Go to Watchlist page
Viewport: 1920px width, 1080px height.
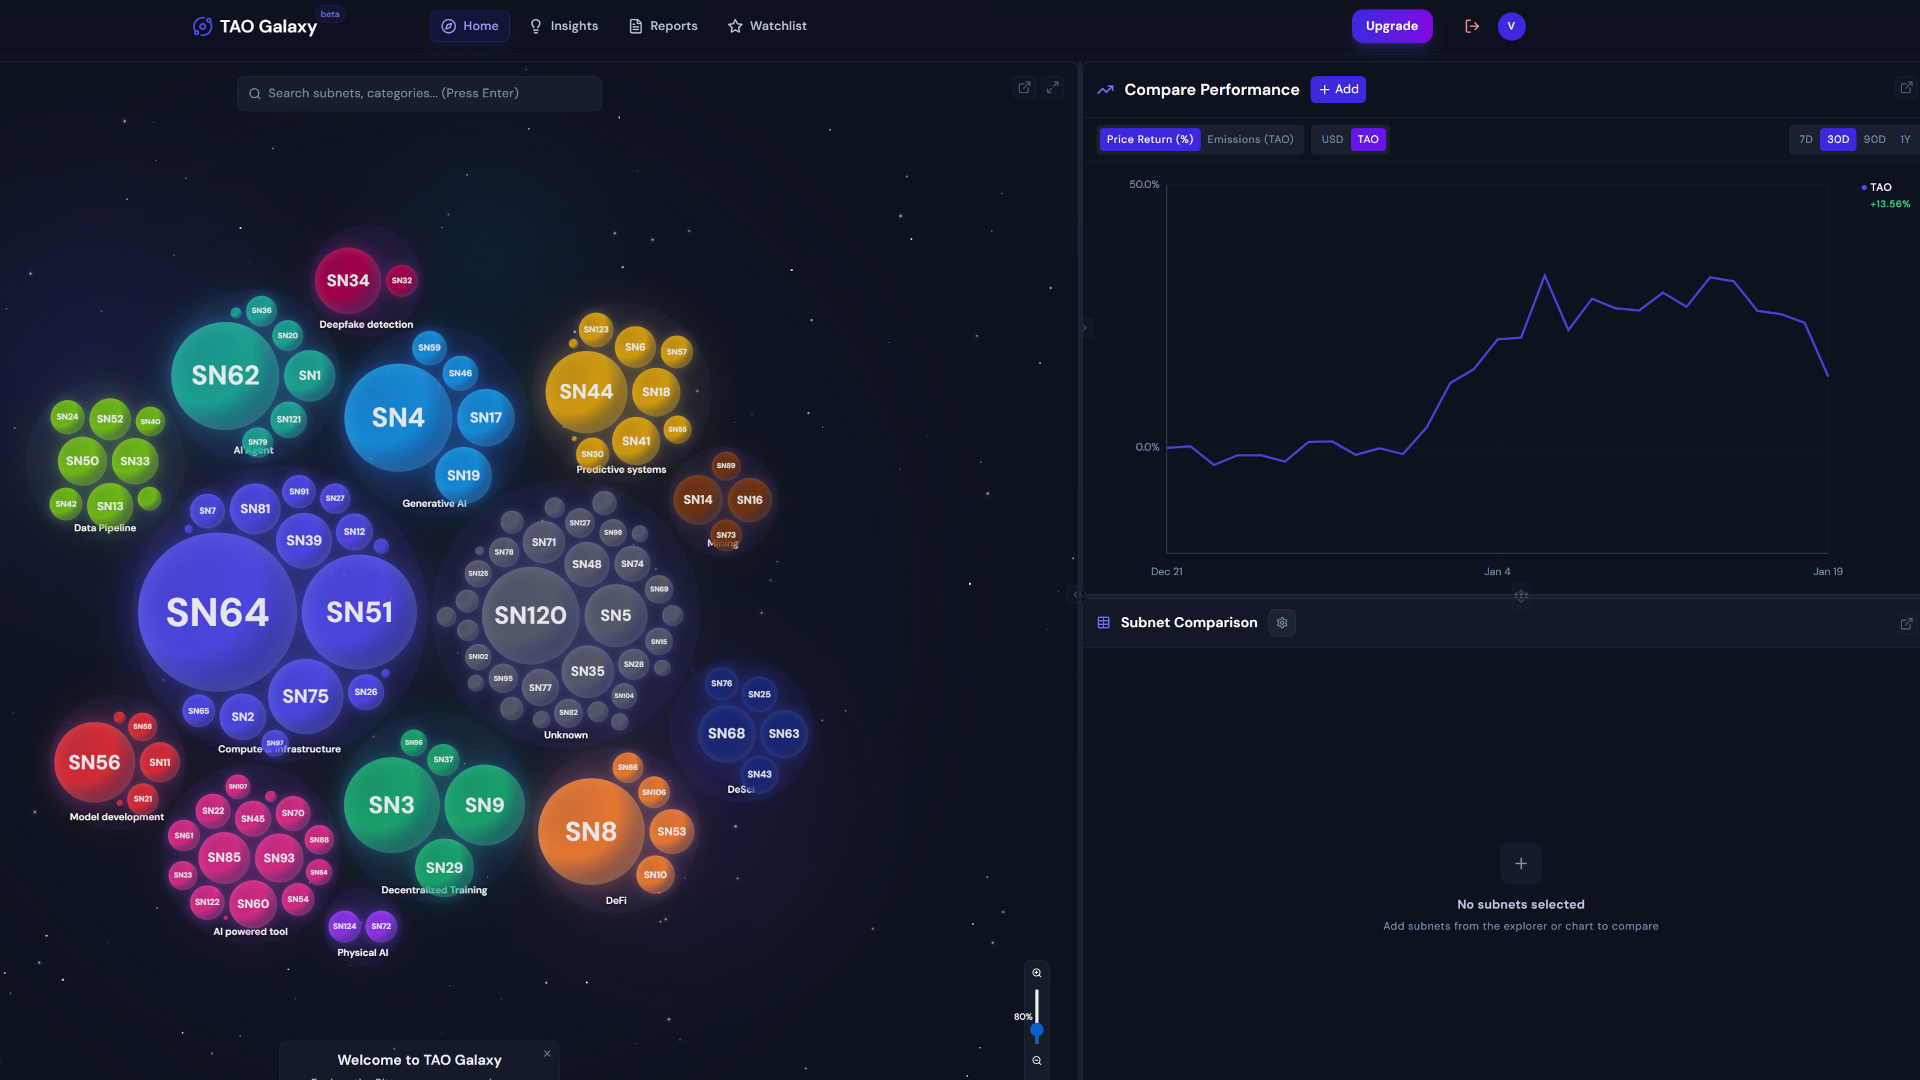(x=767, y=26)
